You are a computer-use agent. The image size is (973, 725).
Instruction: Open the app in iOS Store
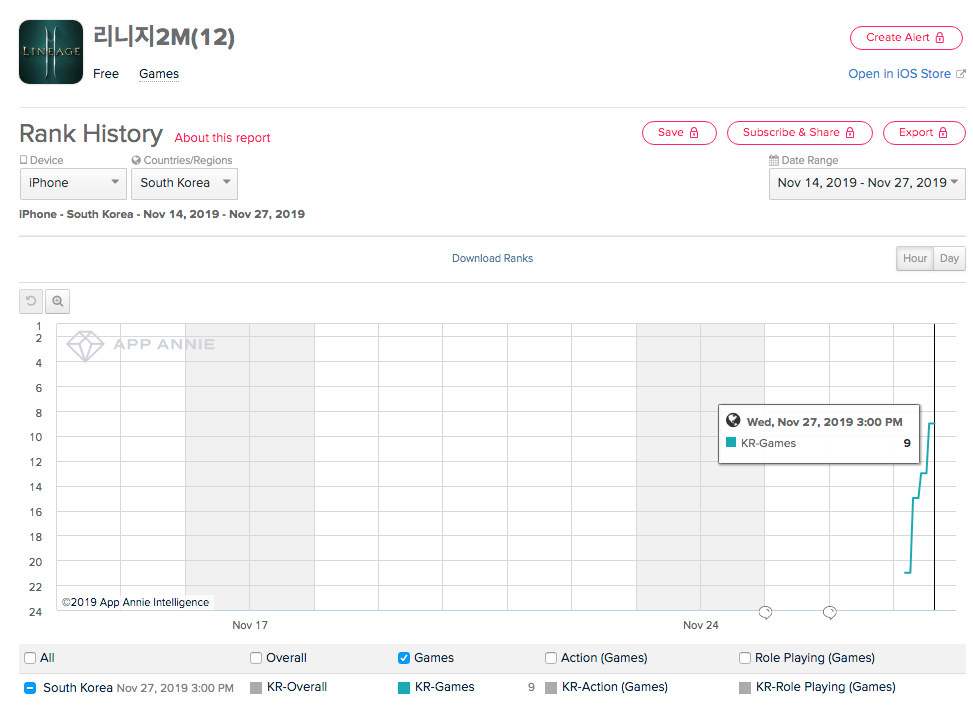pos(900,74)
